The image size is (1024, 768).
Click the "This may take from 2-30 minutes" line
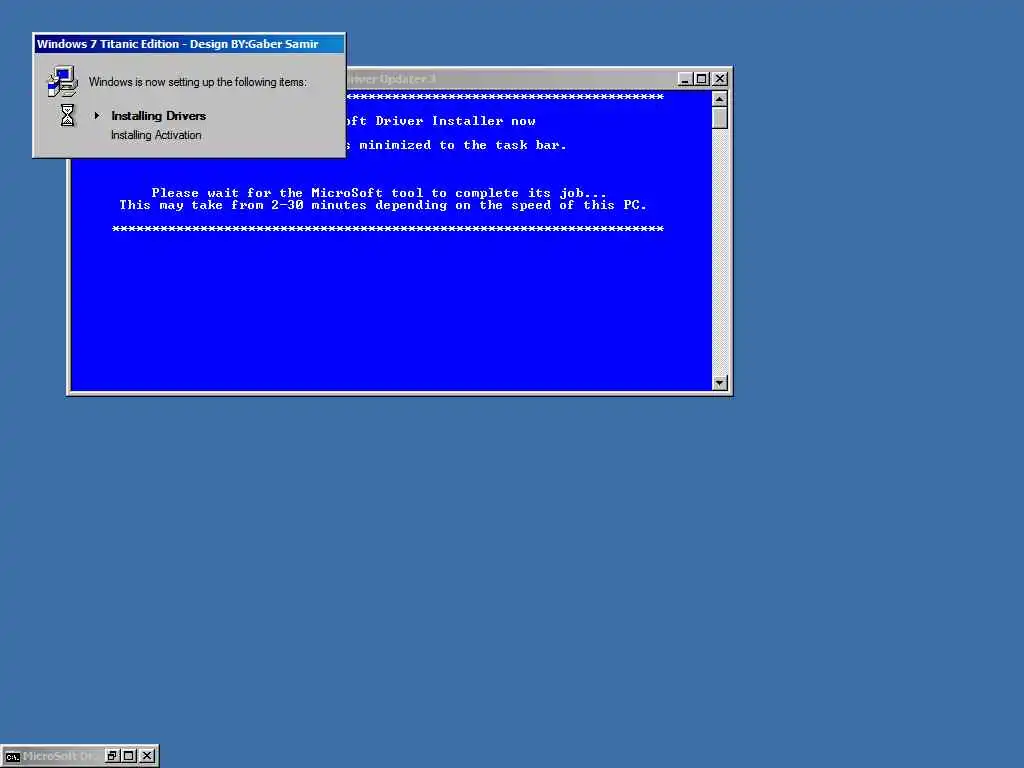(x=383, y=205)
